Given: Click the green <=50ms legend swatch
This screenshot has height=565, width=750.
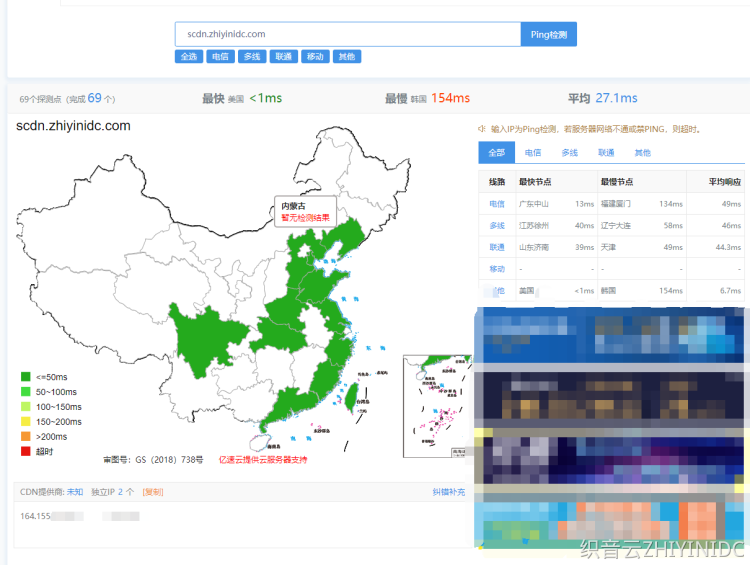Looking at the screenshot, I should pos(25,377).
